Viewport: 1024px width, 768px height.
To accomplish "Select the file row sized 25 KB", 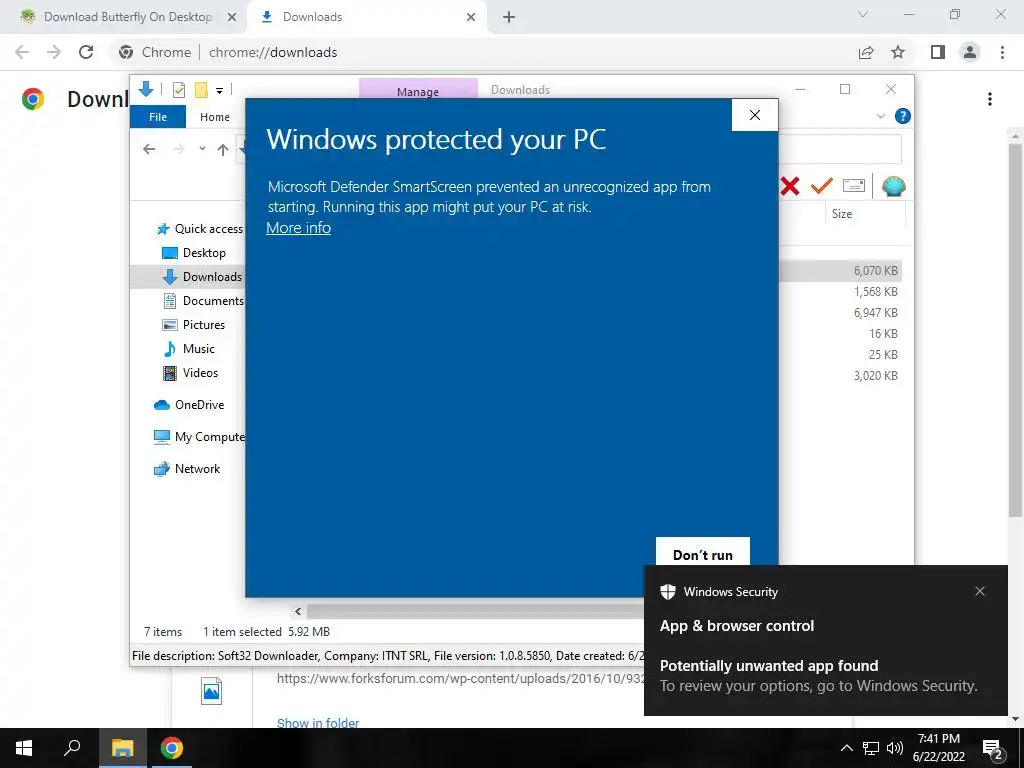I will [840, 355].
